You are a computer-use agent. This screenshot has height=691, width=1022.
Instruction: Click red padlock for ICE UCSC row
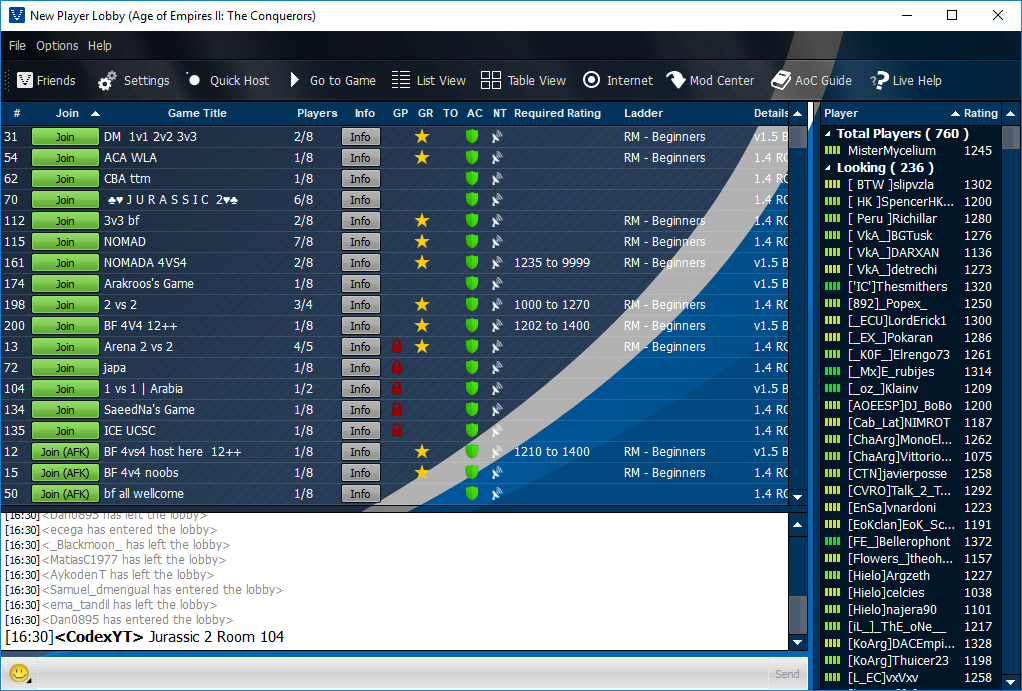pyautogui.click(x=397, y=430)
